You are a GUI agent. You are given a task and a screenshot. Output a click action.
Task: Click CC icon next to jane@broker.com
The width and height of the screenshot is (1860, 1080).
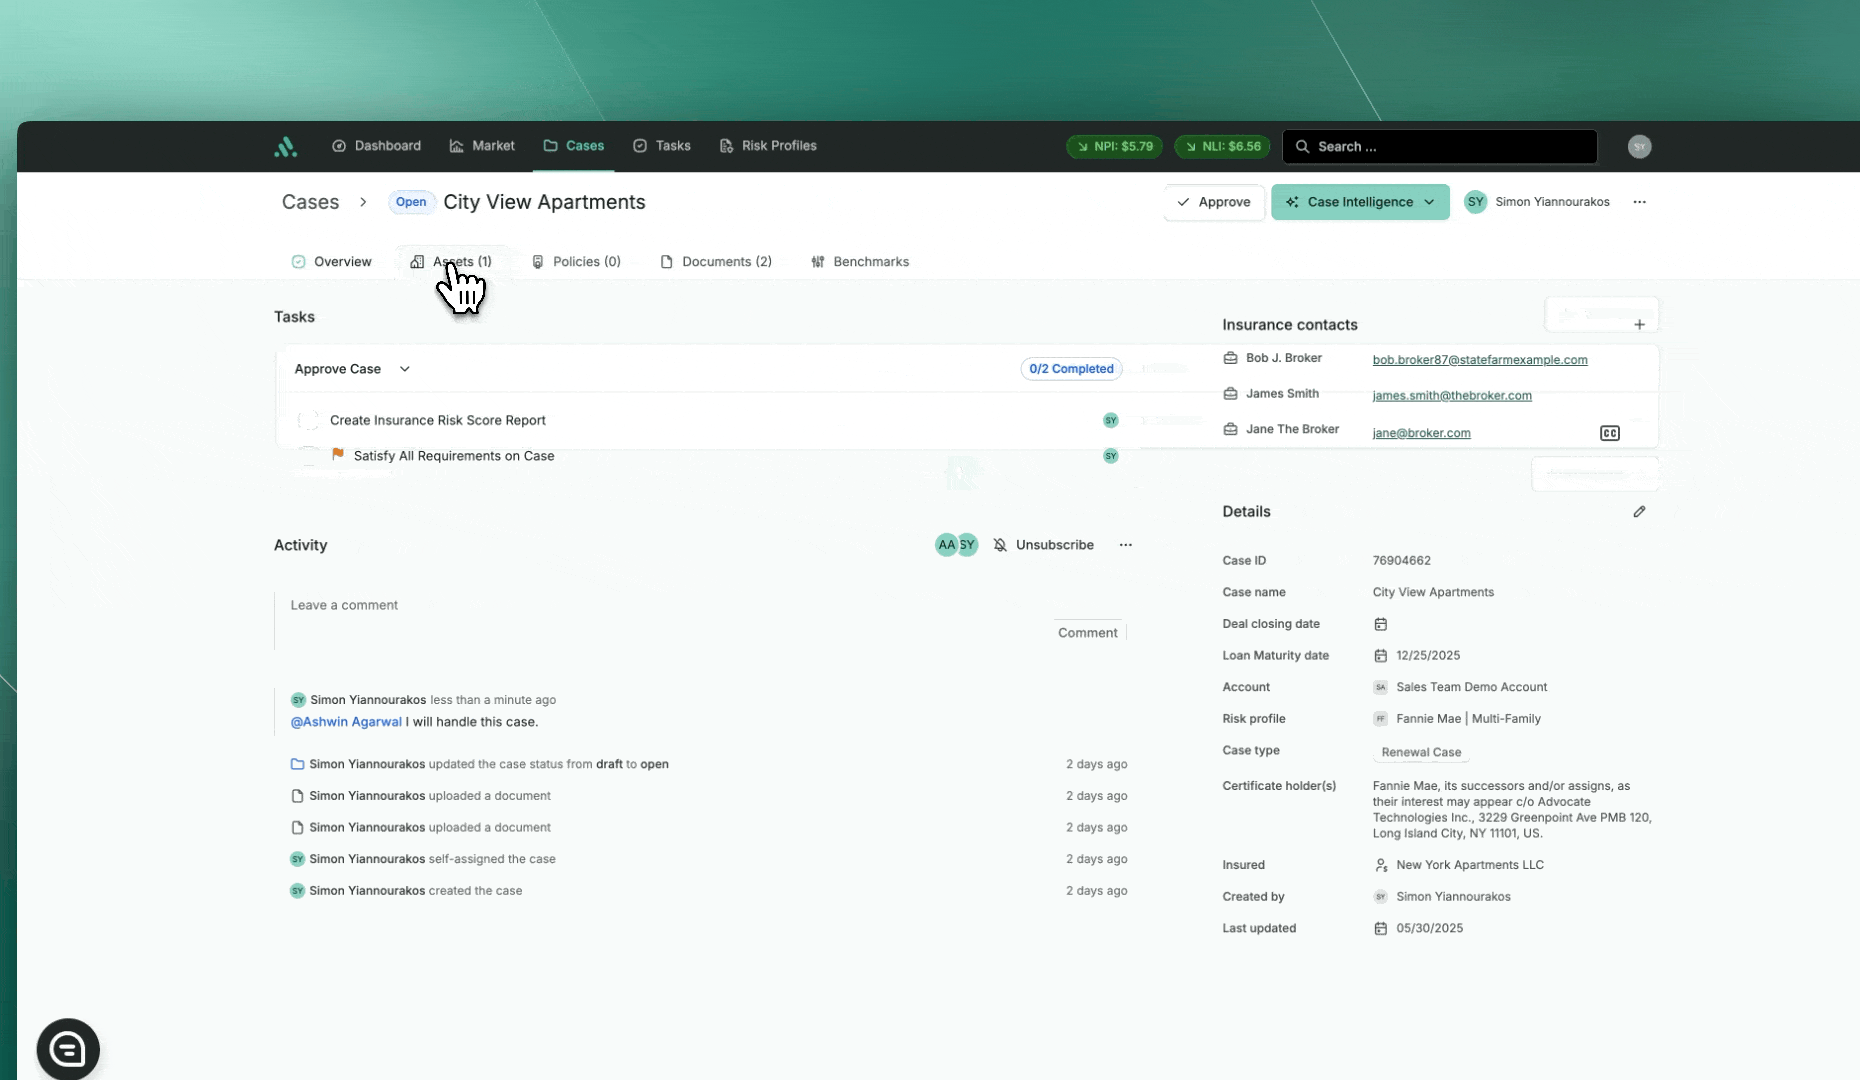tap(1609, 433)
